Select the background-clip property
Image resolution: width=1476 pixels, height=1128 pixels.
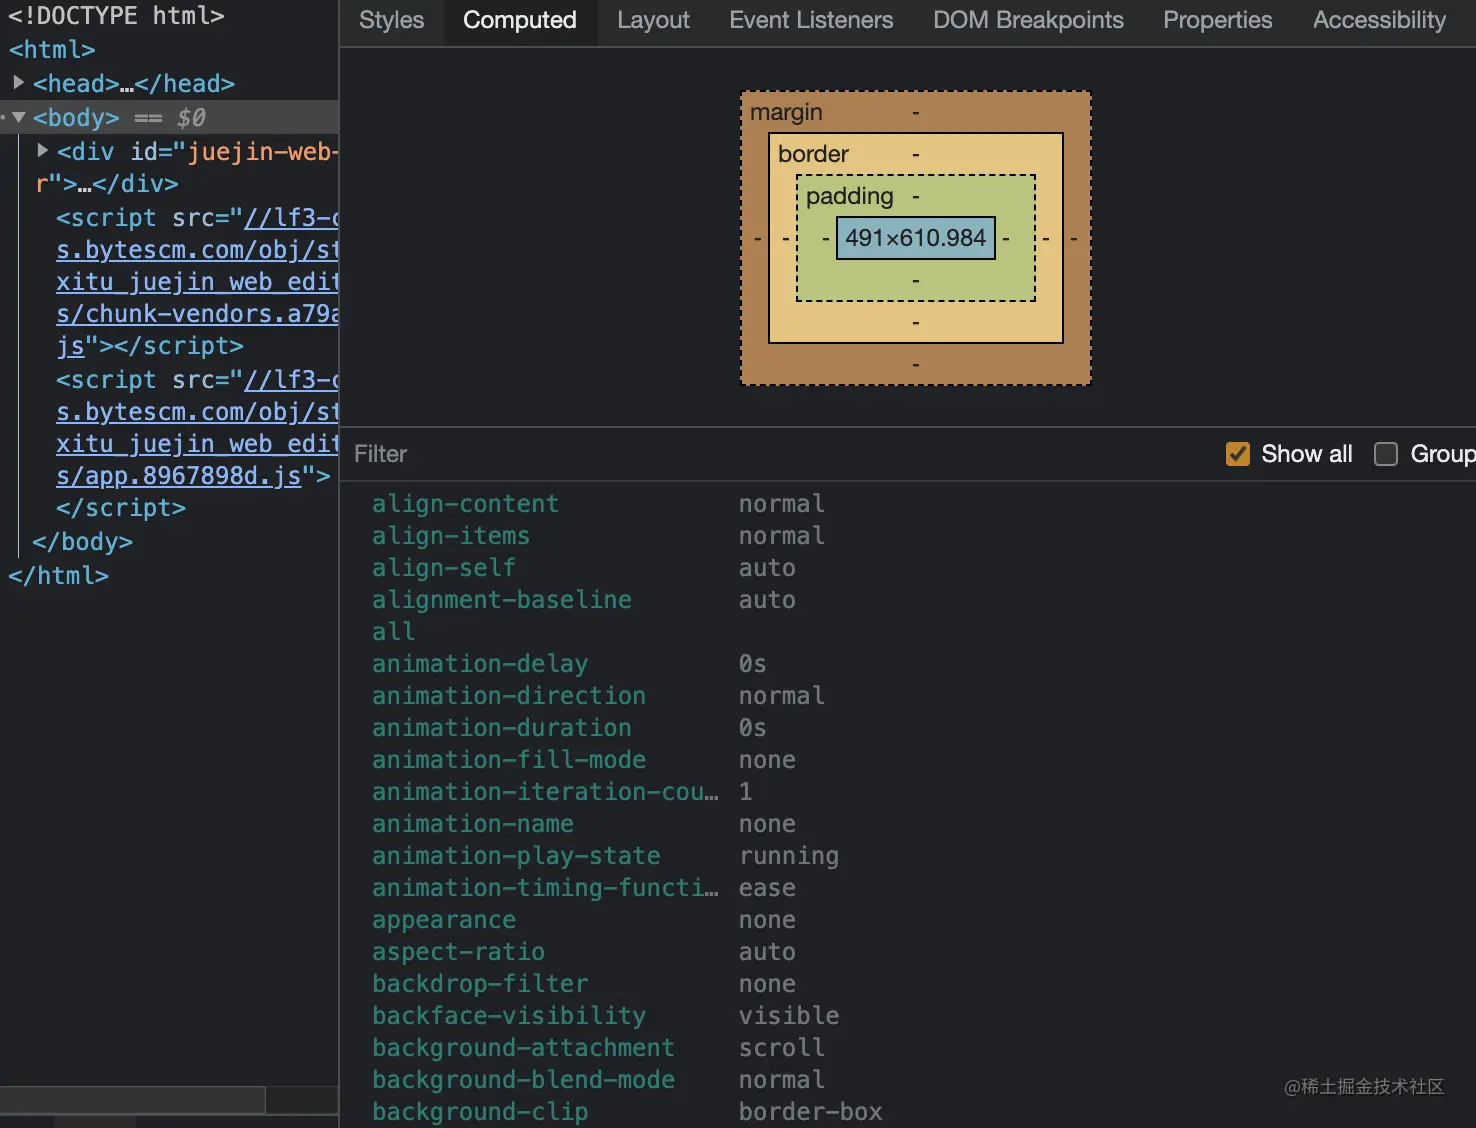(x=480, y=1112)
